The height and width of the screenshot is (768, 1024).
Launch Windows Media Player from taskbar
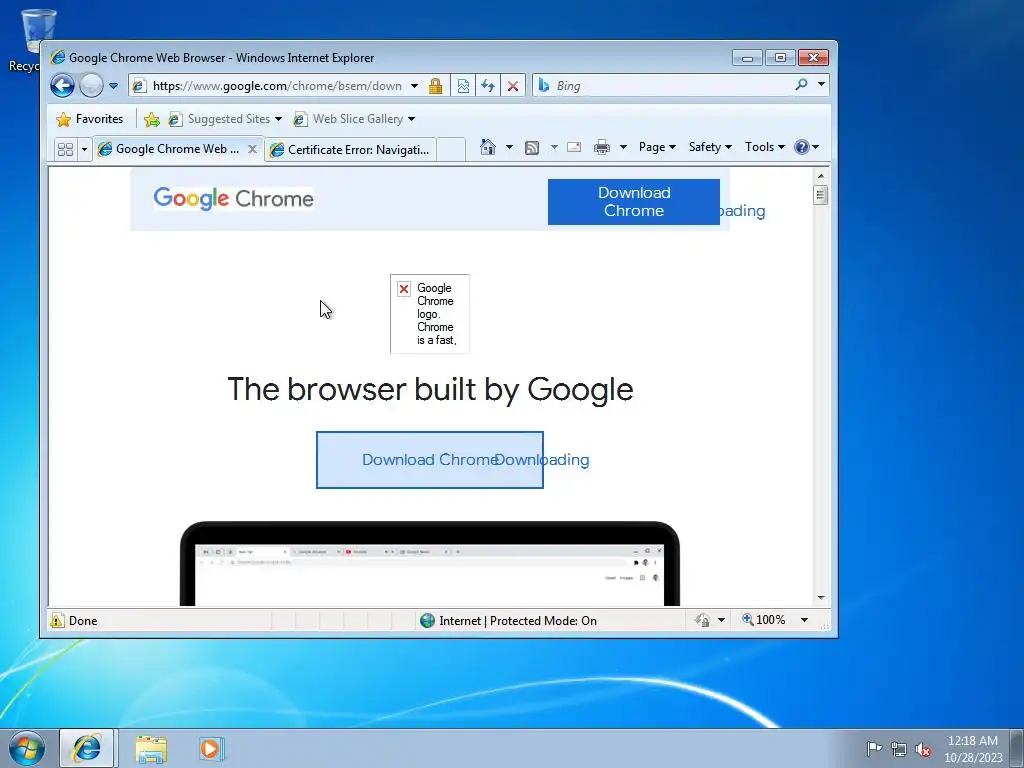[210, 748]
